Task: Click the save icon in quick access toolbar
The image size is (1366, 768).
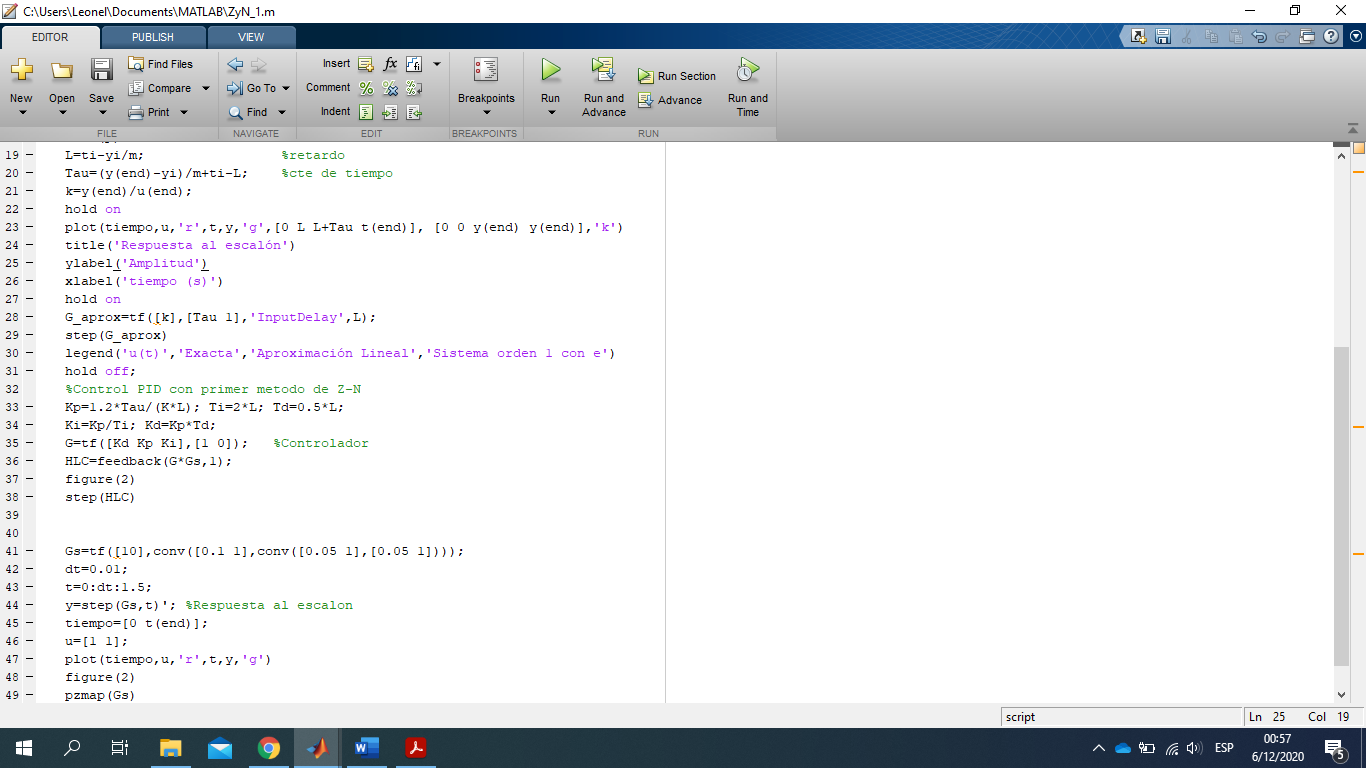Action: coord(1162,36)
